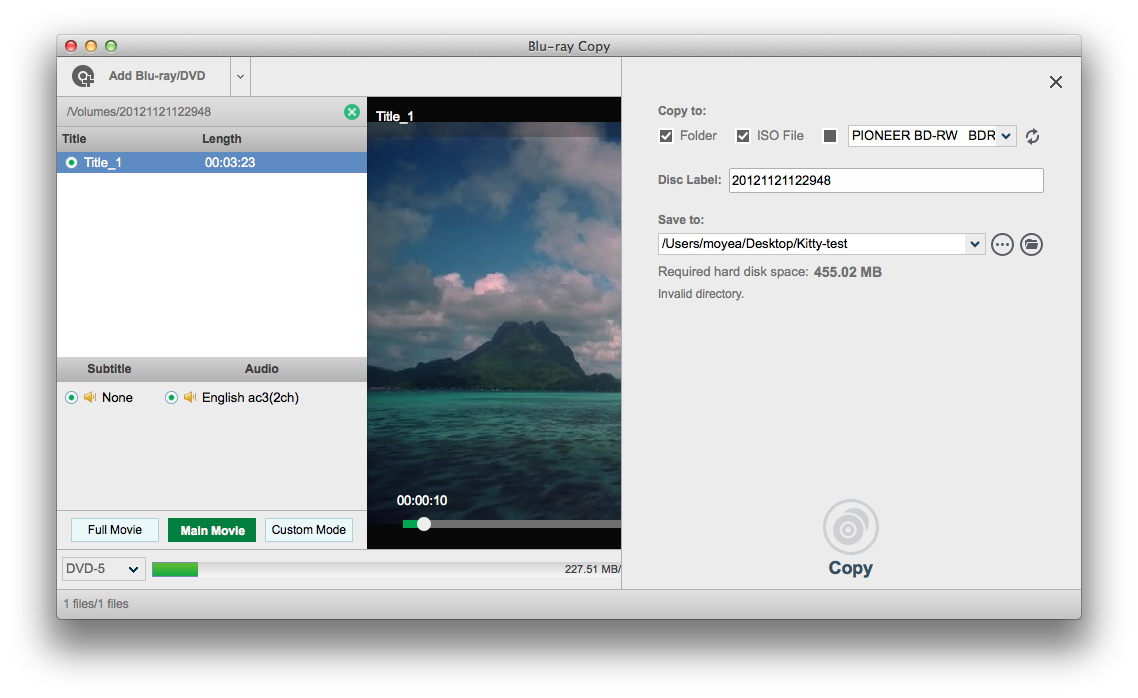
Task: Click the speaker icon beside None subtitle
Action: click(90, 397)
